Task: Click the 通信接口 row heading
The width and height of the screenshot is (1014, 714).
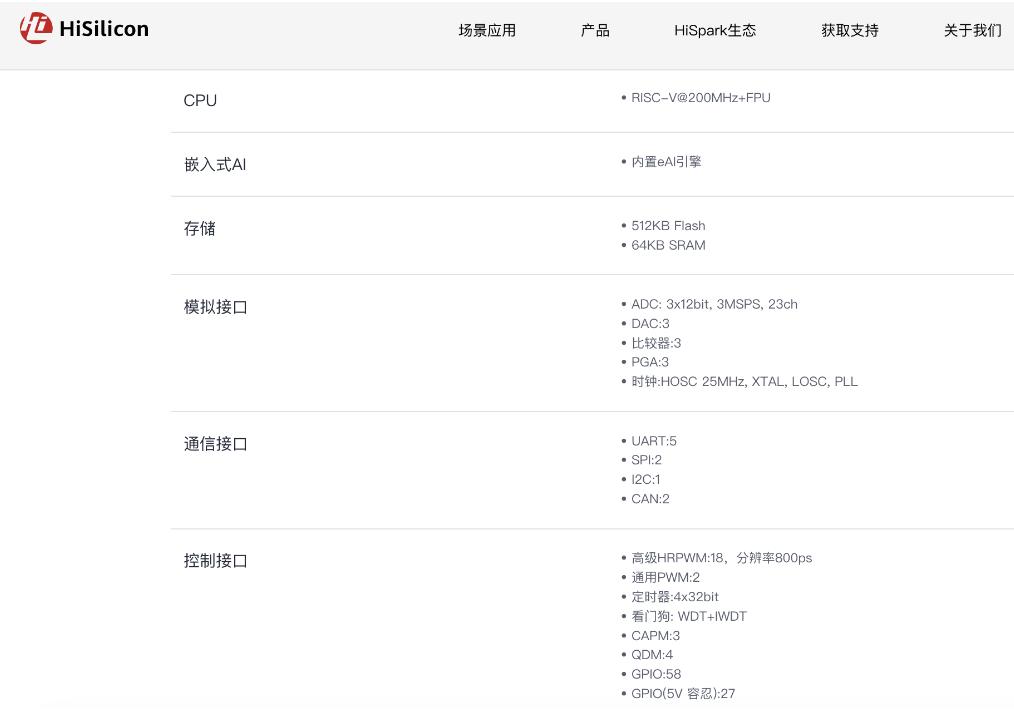Action: click(216, 444)
